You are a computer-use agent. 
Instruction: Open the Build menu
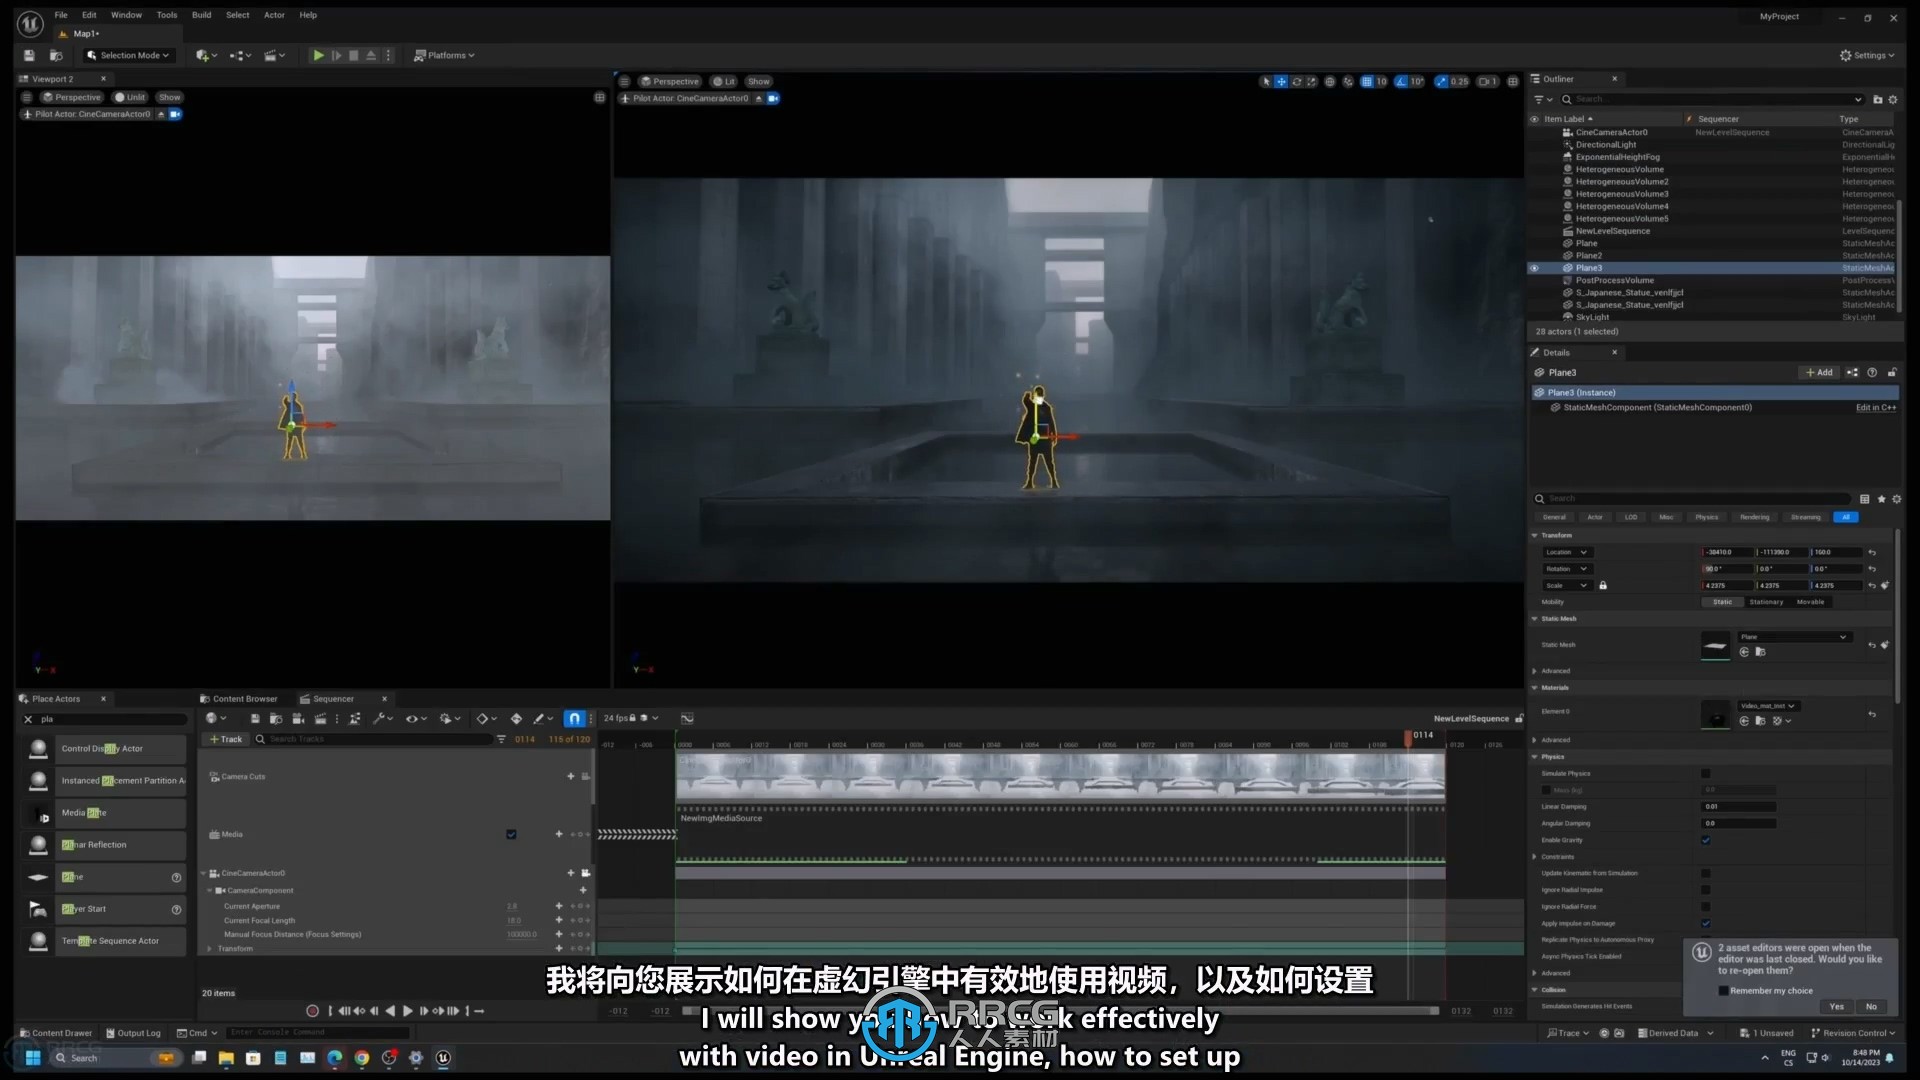pos(201,15)
